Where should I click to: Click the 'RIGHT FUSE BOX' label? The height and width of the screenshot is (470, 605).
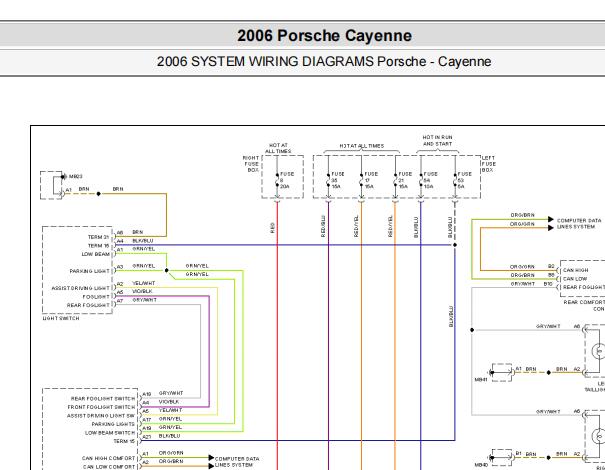[x=251, y=164]
